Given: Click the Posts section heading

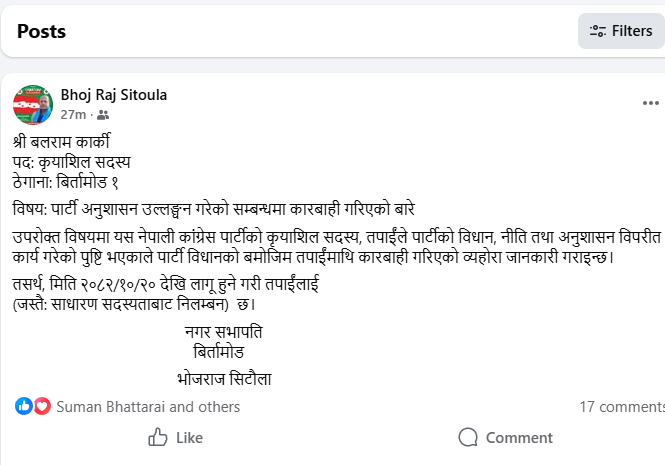Looking at the screenshot, I should (x=42, y=31).
